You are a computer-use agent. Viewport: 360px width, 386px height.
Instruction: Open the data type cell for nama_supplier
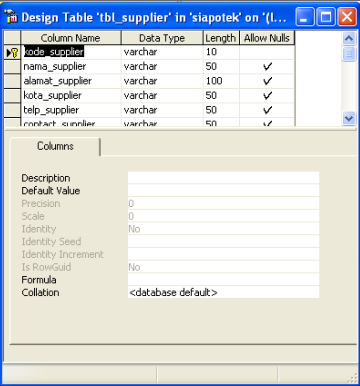[x=162, y=67]
